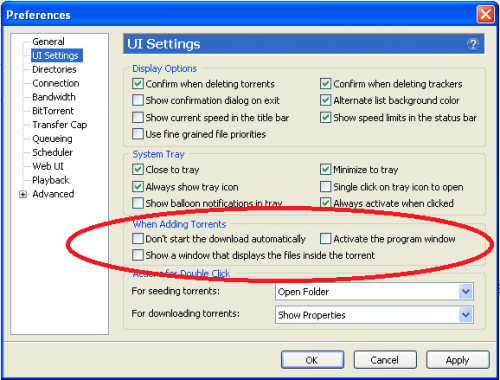Open the Connection preferences page

56,83
